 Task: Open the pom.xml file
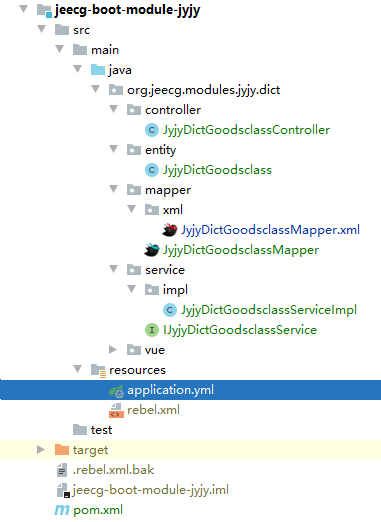click(x=98, y=510)
